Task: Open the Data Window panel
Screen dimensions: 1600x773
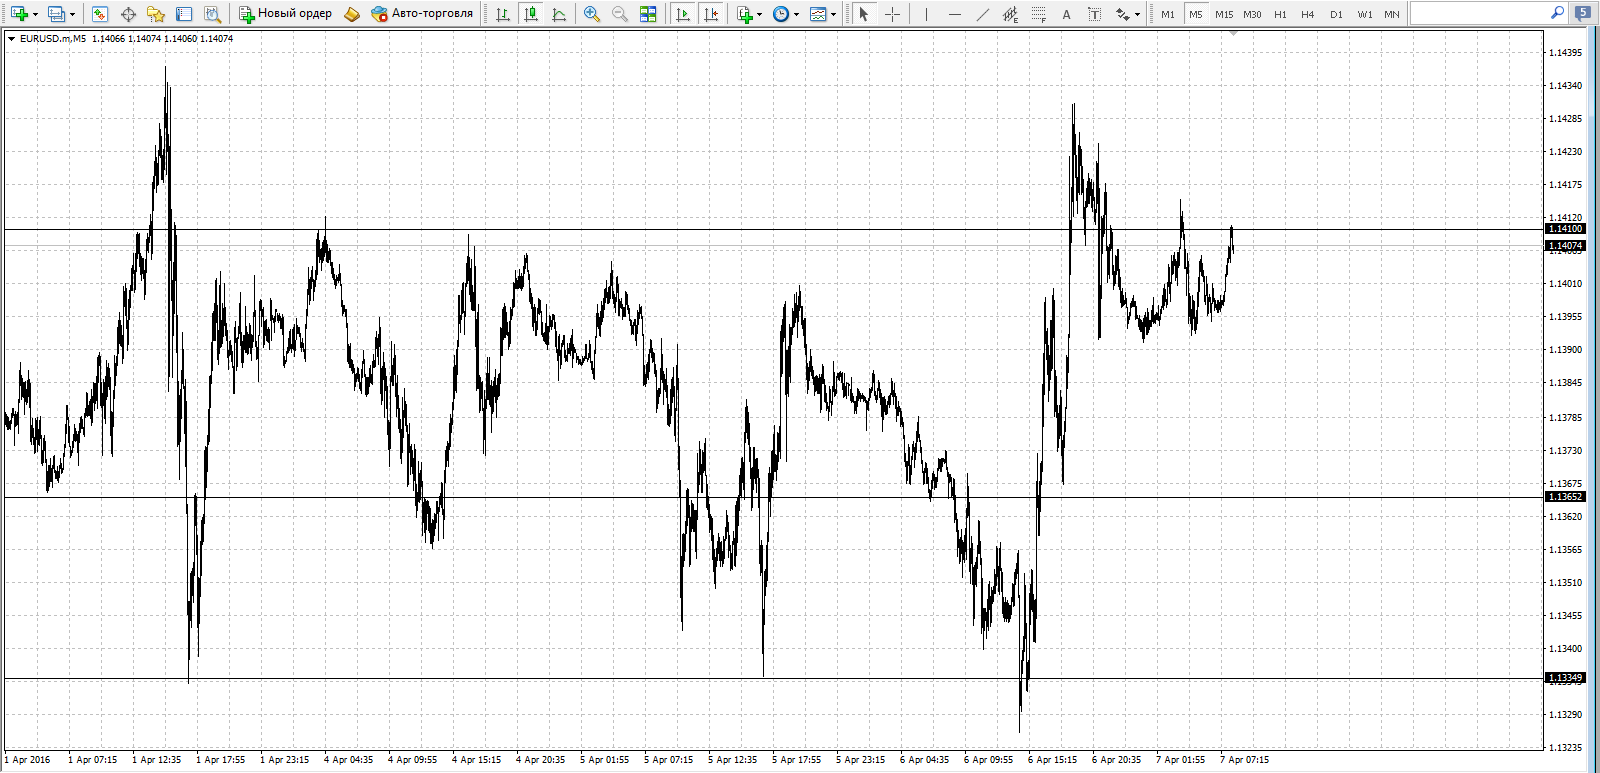Action: coord(128,14)
